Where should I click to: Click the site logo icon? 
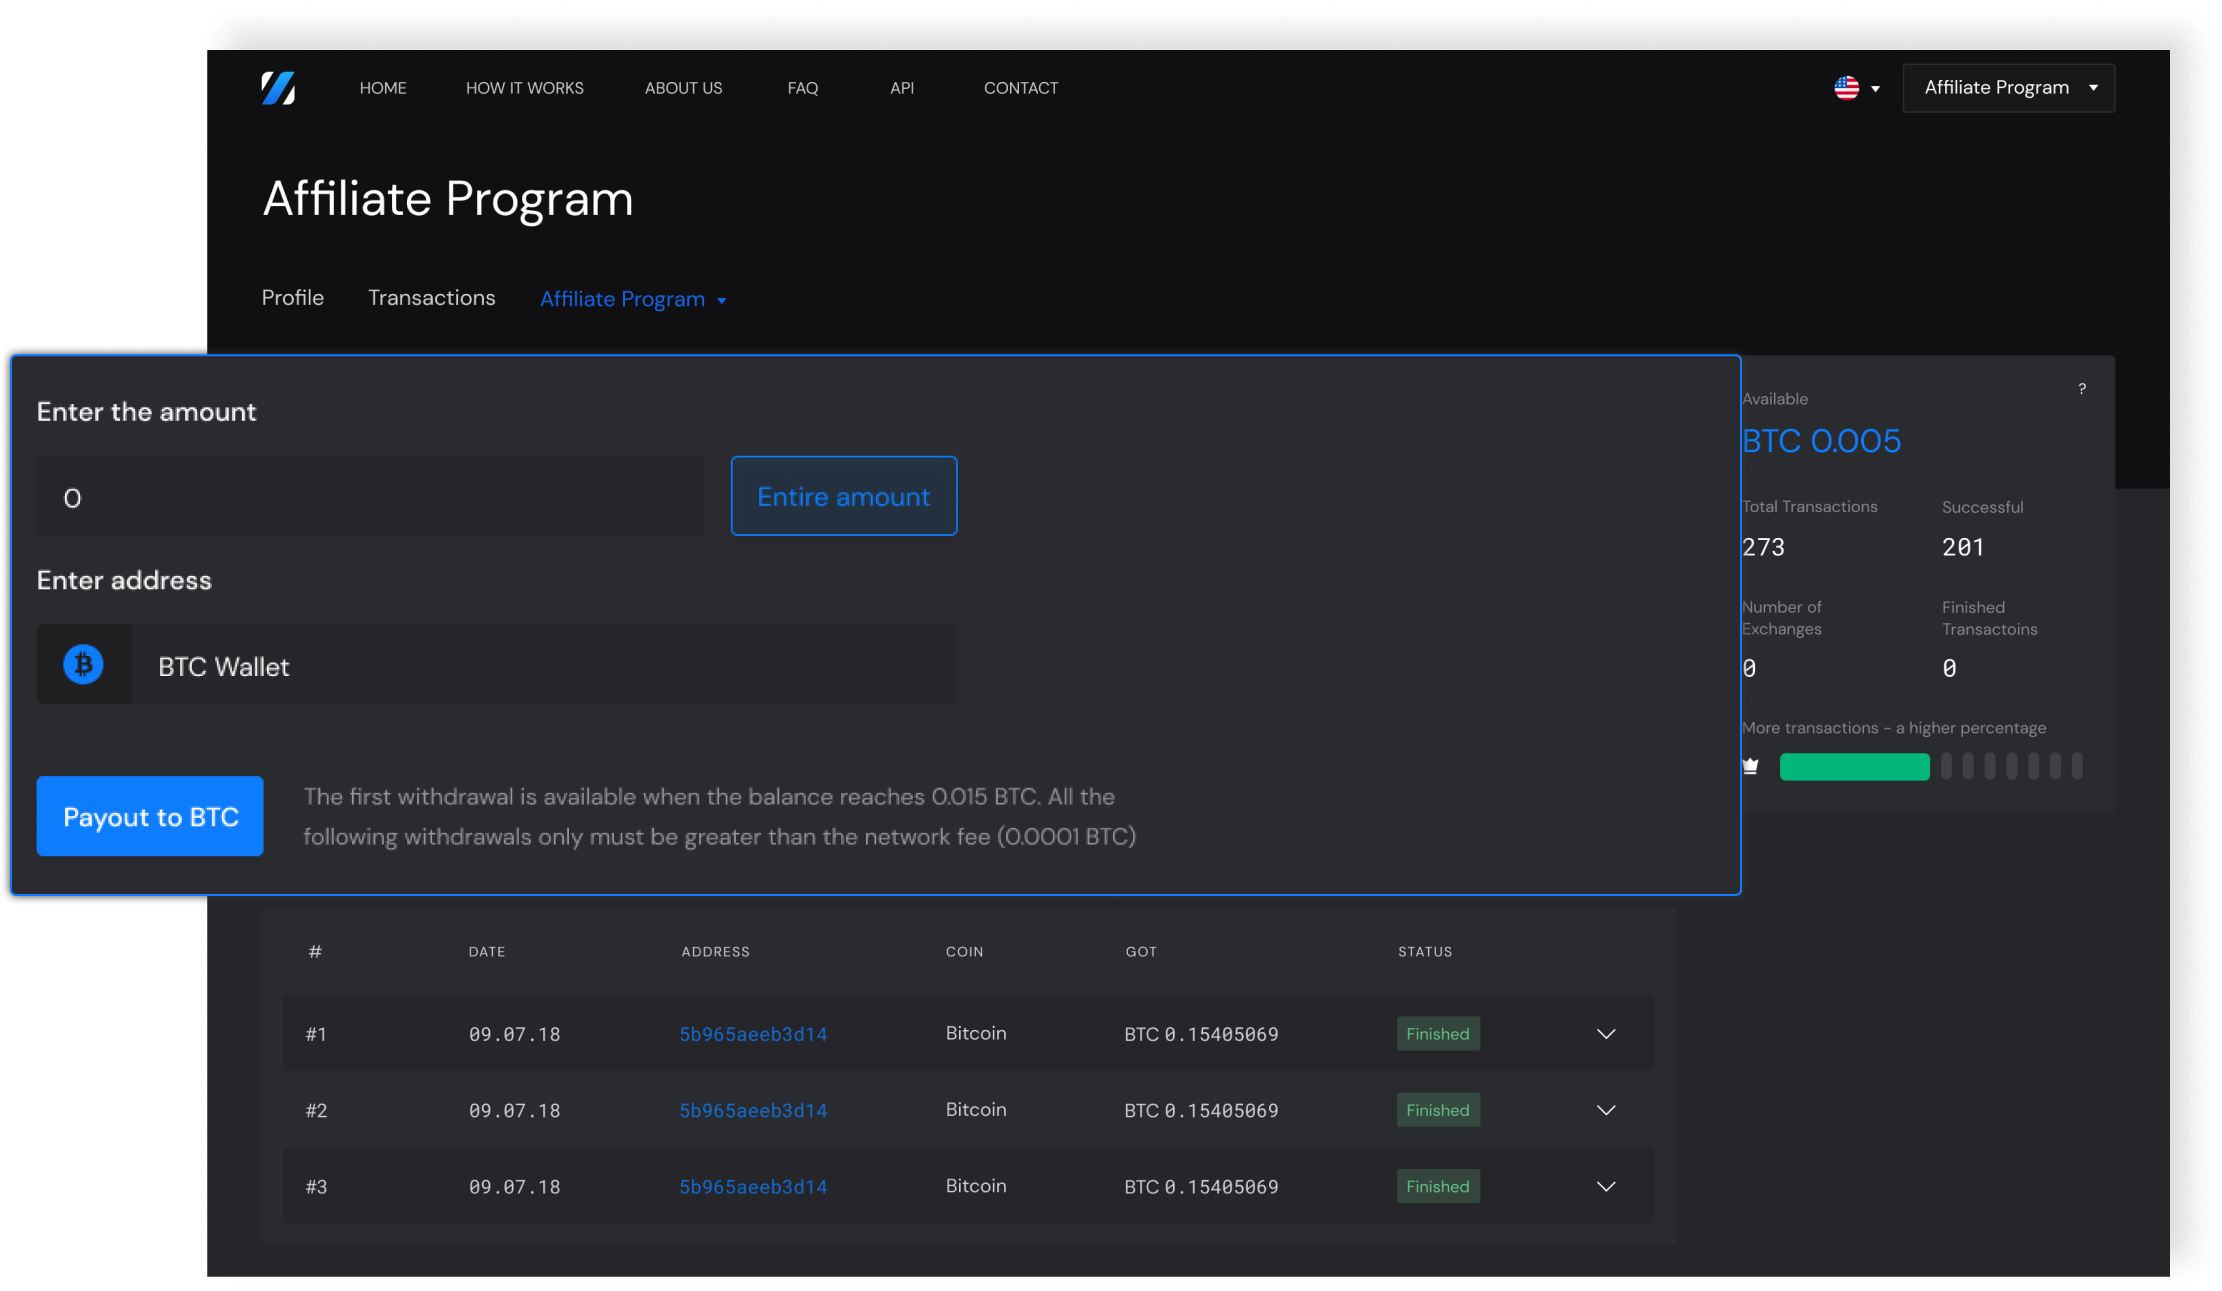(x=278, y=88)
